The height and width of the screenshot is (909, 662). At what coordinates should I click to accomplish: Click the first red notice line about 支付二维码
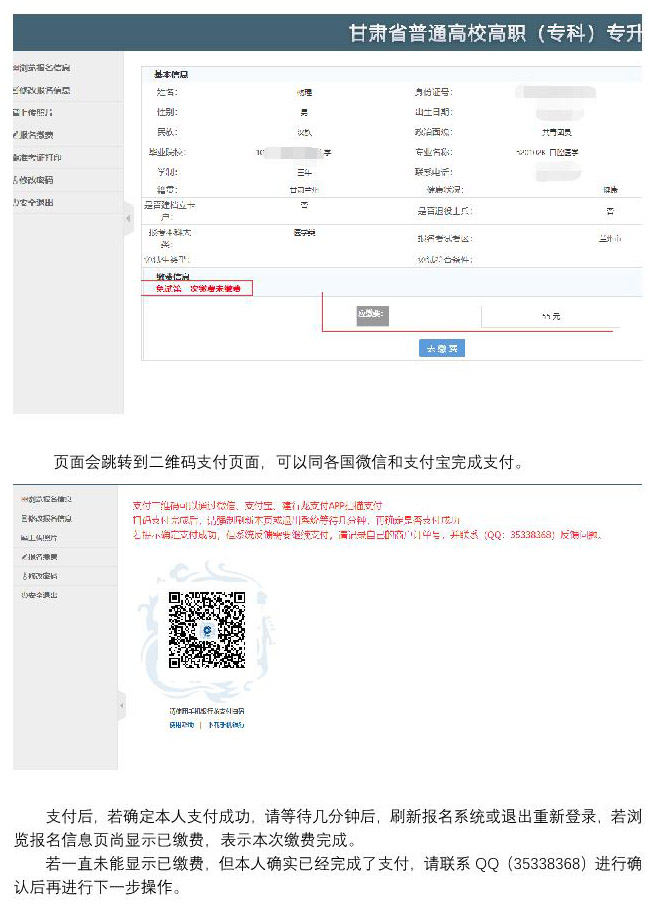257,506
